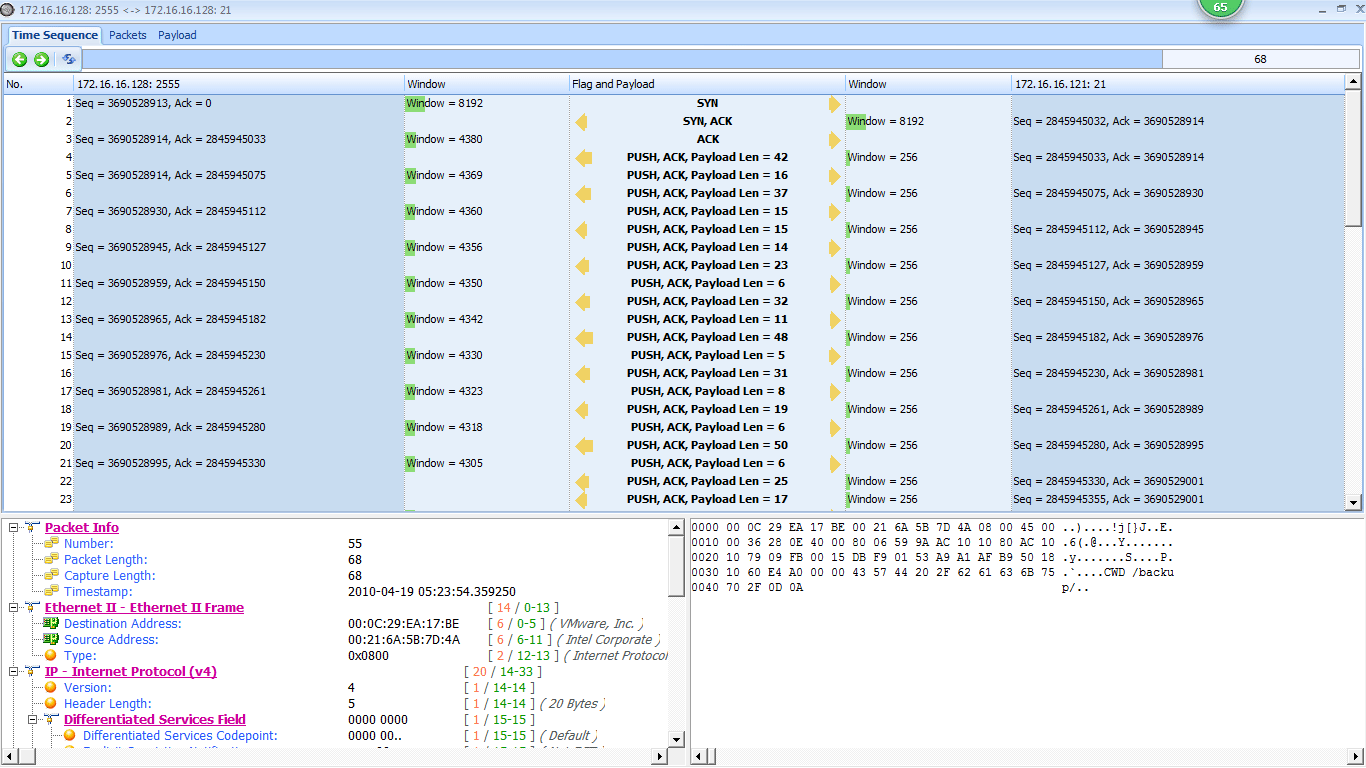Select the Packet Info heading link
This screenshot has width=1366, height=768.
click(82, 527)
